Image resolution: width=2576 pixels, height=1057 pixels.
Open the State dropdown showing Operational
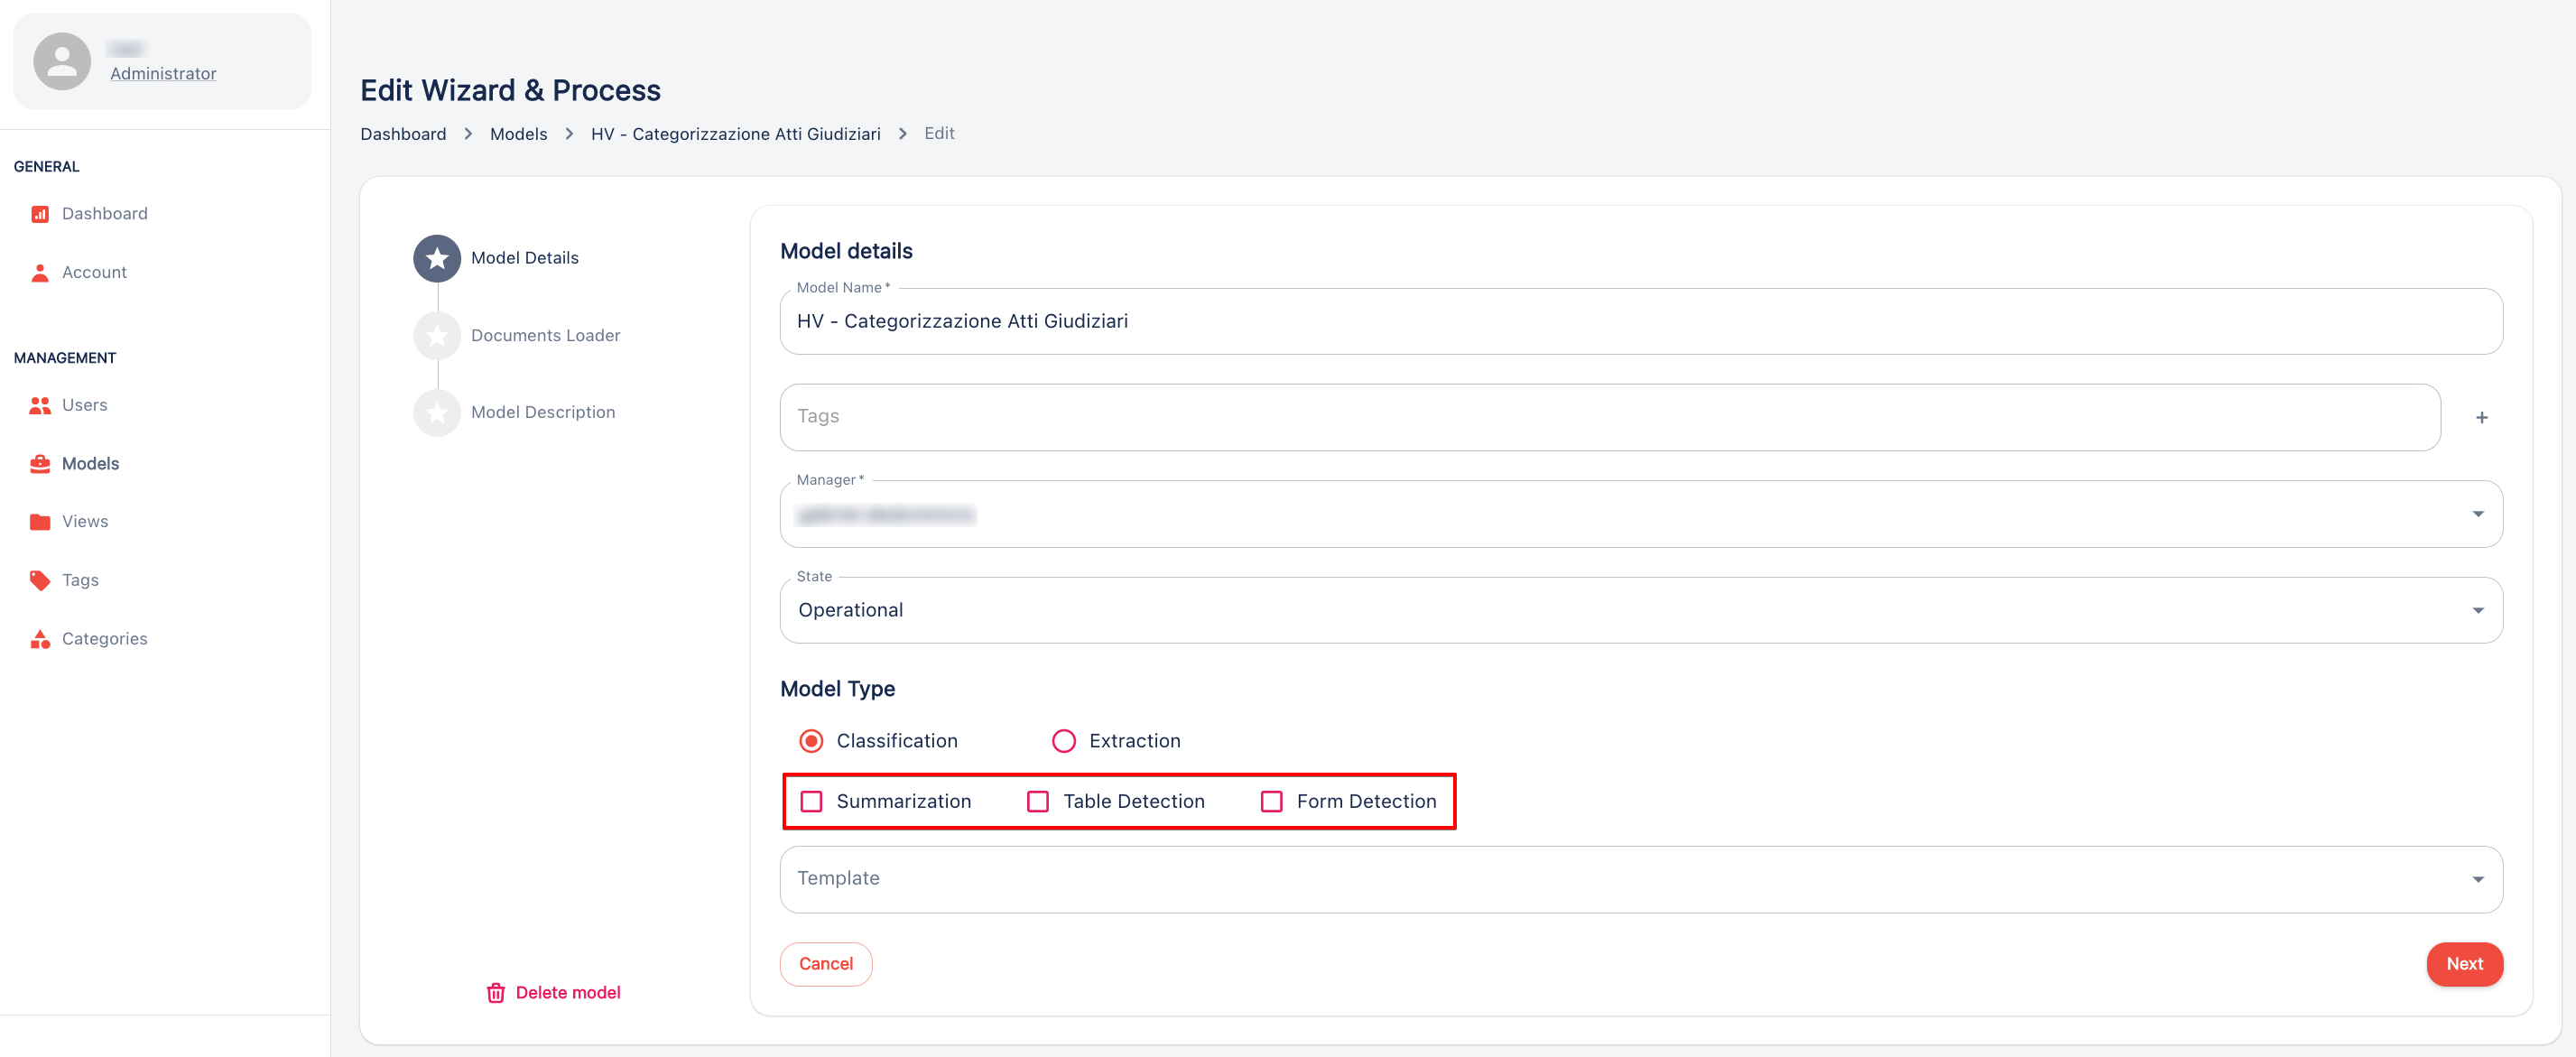point(2477,610)
